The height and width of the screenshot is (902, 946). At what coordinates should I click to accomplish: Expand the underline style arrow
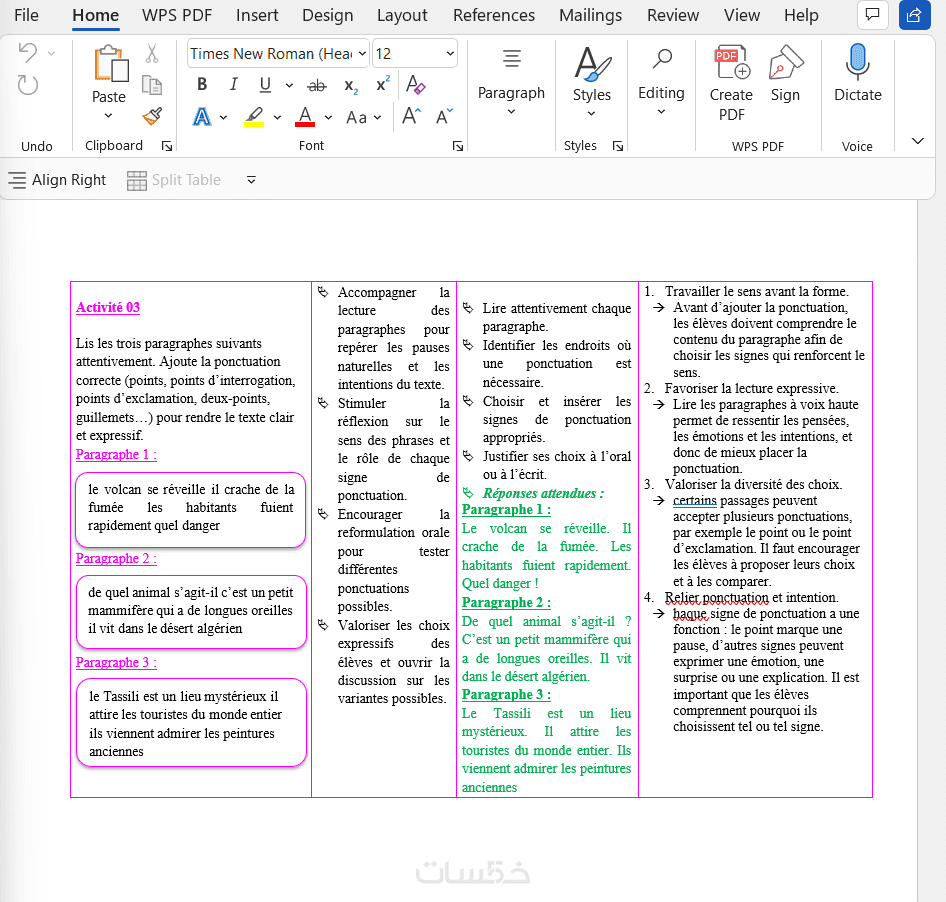(x=289, y=85)
